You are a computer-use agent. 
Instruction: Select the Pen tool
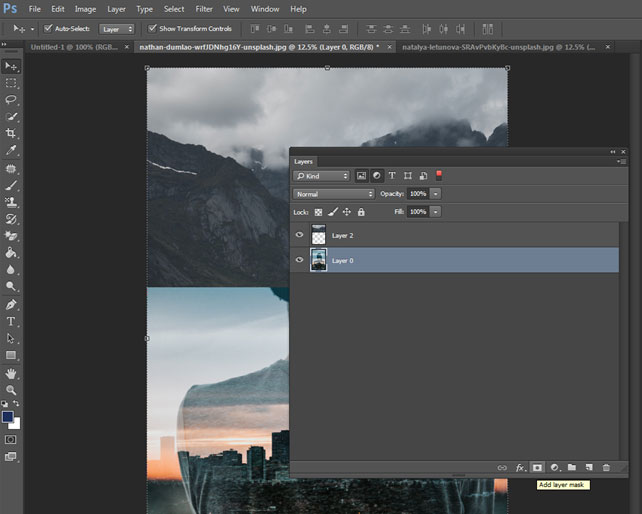point(11,305)
